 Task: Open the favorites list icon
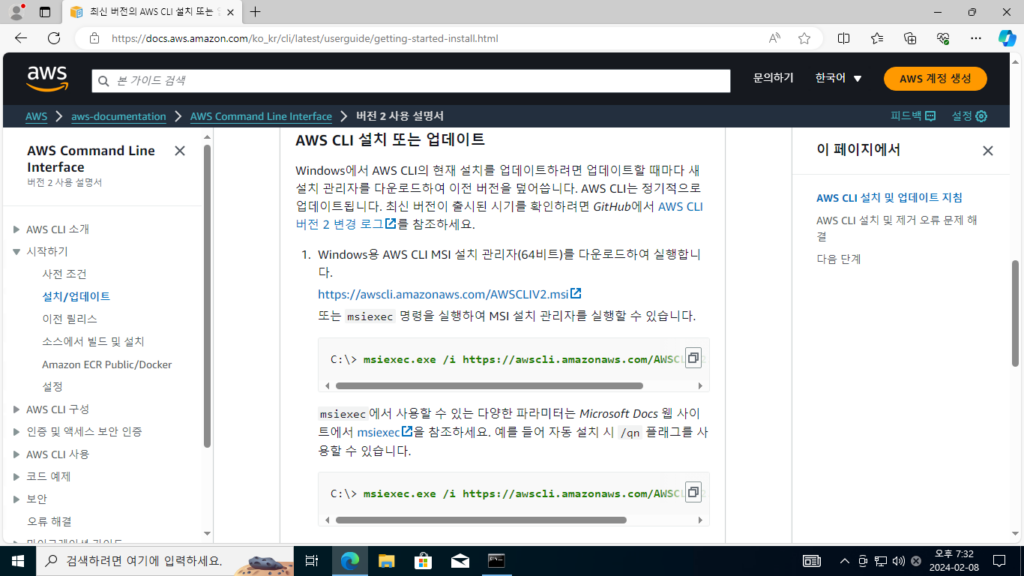tap(876, 39)
